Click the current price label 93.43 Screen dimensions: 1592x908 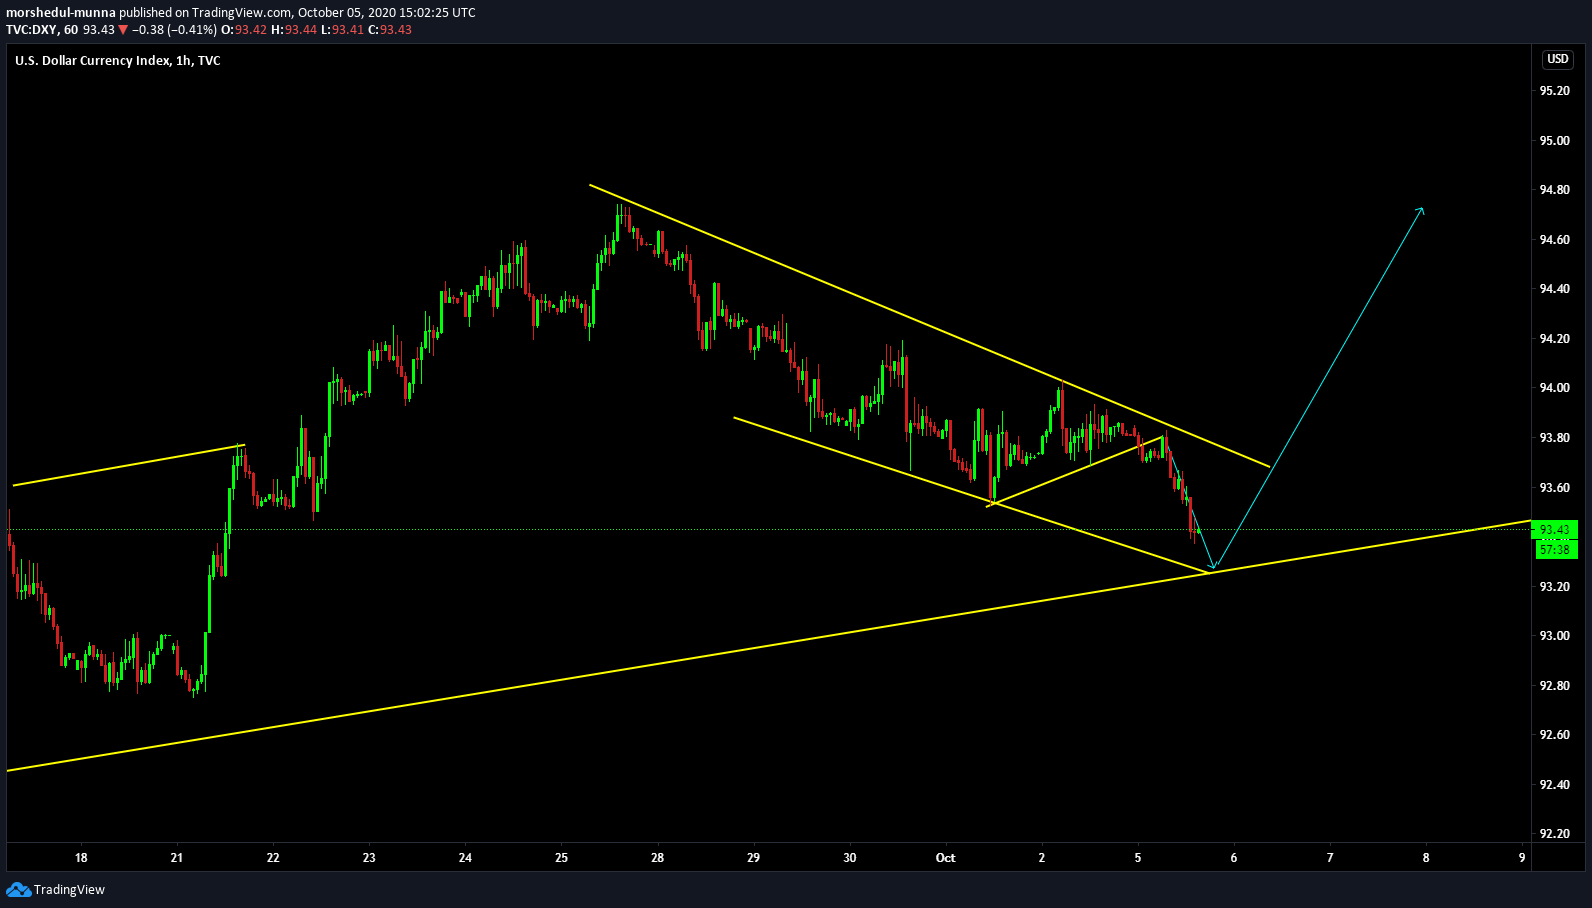(x=1555, y=530)
